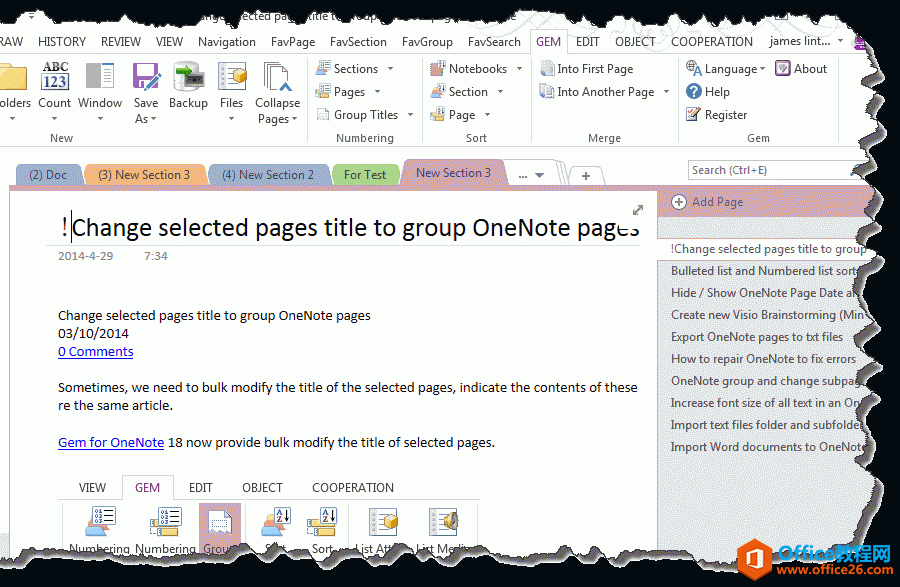Expand the page to full view
The image size is (900, 587).
(638, 210)
